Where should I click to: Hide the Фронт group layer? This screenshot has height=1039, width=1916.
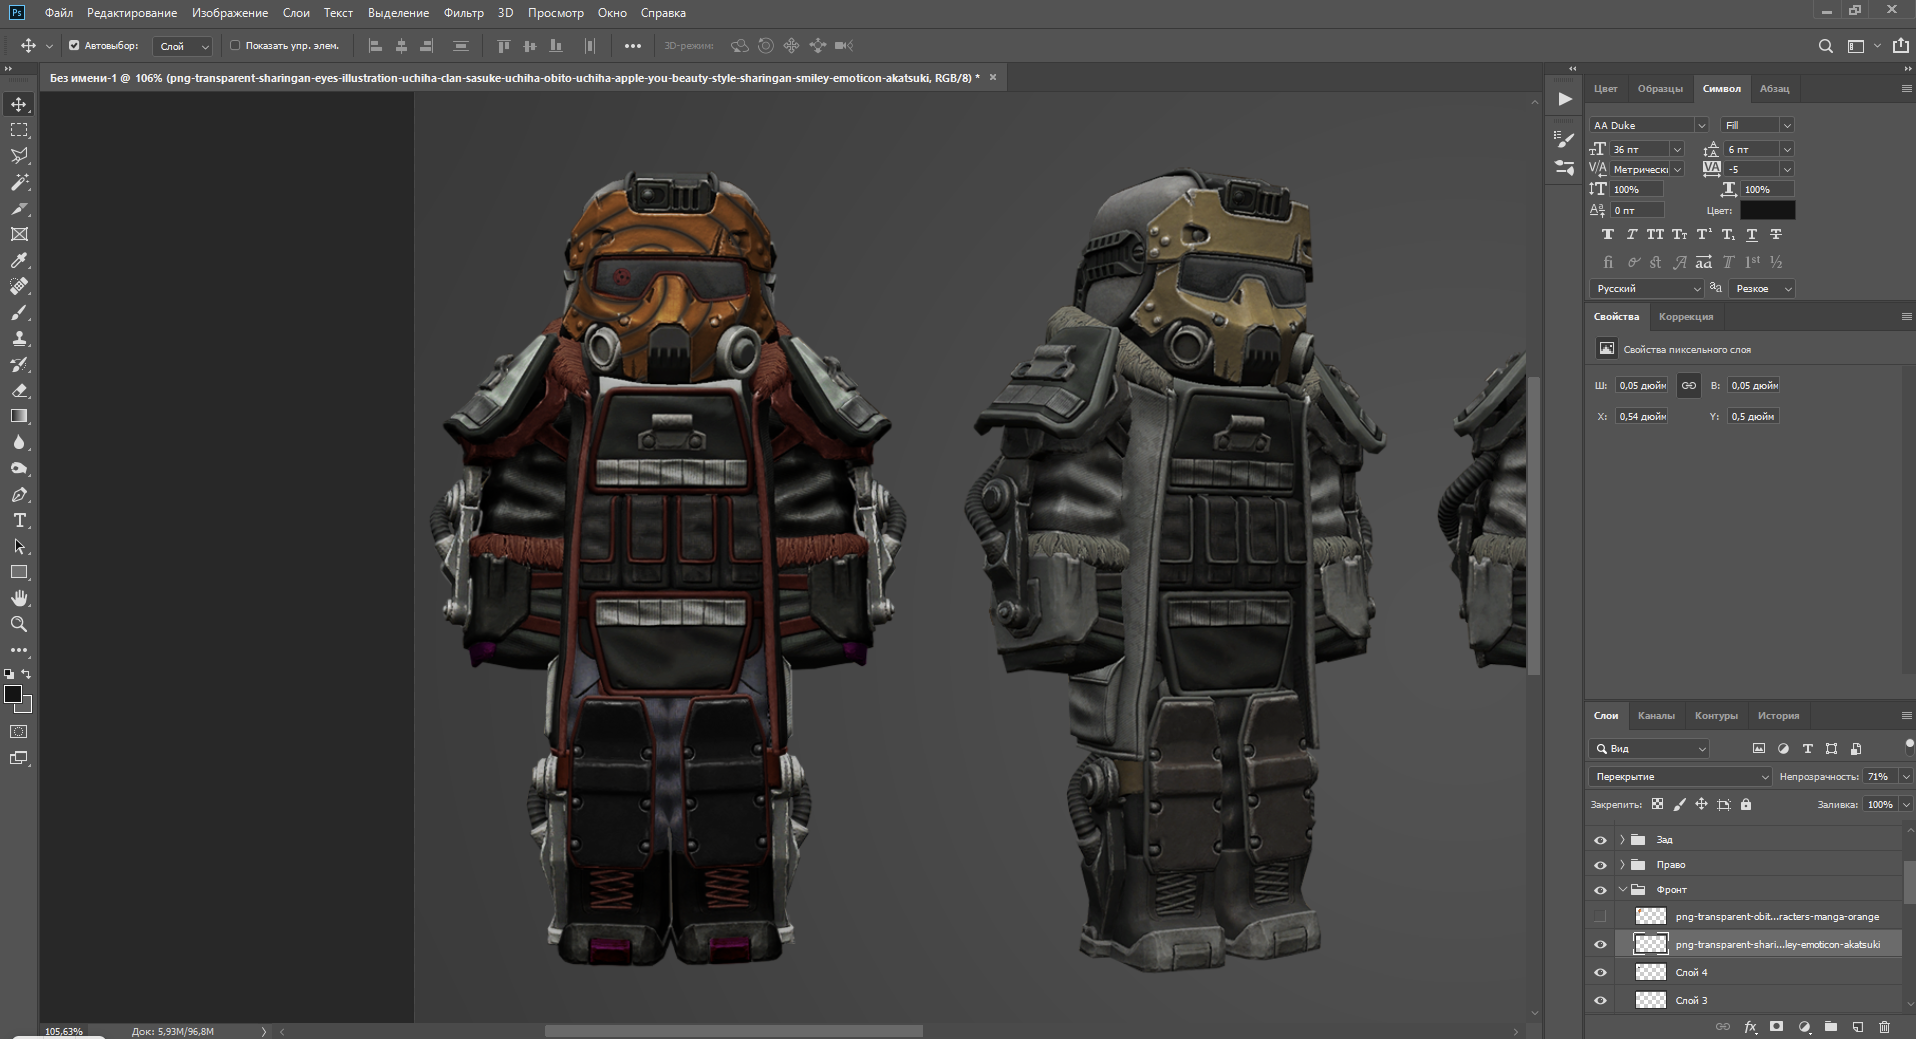(x=1600, y=890)
